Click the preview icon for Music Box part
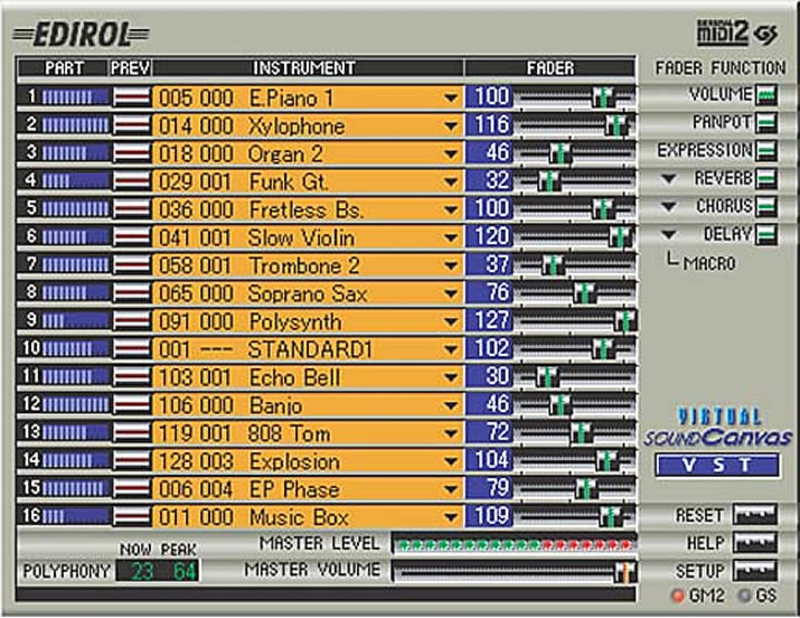This screenshot has height=618, width=800. click(131, 518)
